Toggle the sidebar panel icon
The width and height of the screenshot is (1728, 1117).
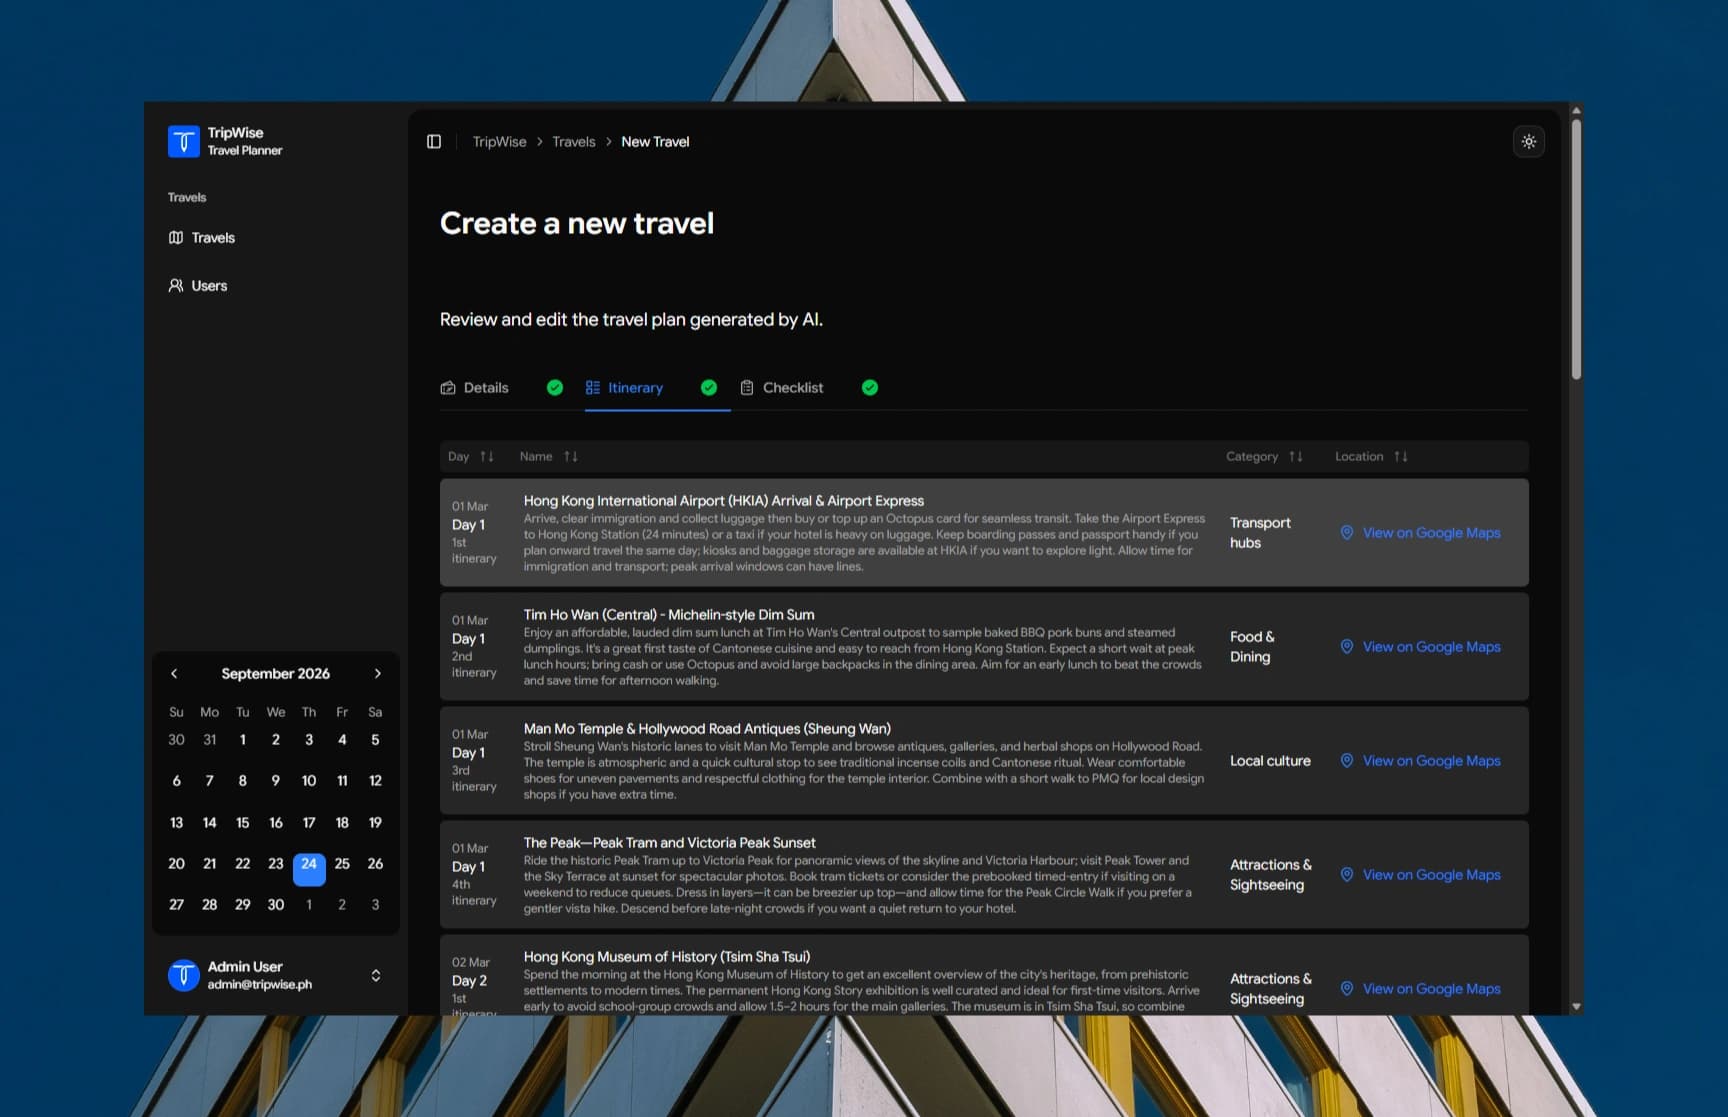pos(434,142)
